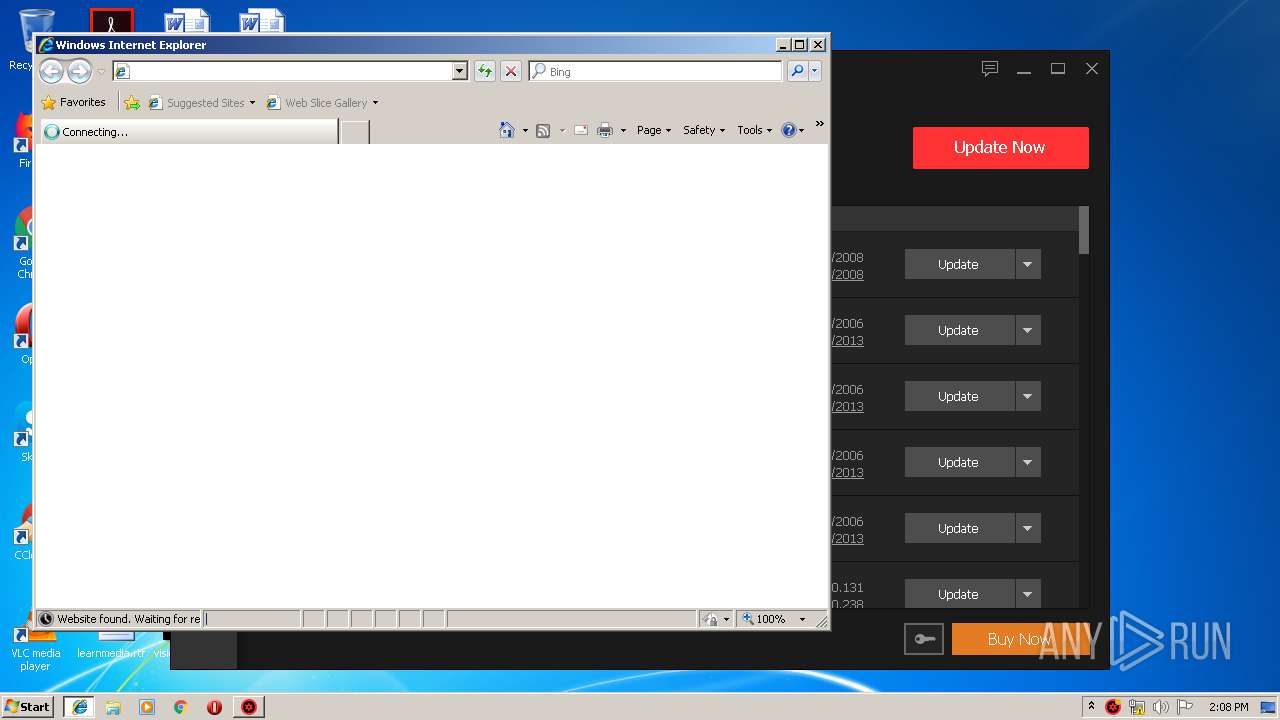Image resolution: width=1280 pixels, height=720 pixels.
Task: Click the red Update Now button
Action: [x=1000, y=147]
